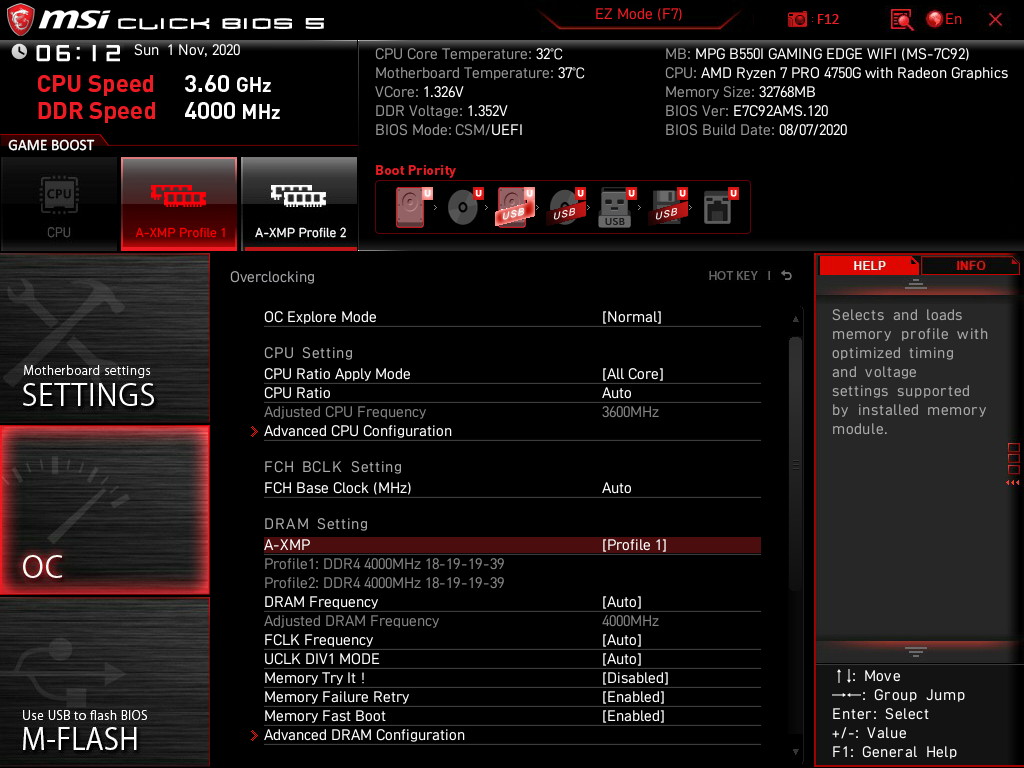
Task: Select the USB floppy boot device
Action: [x=668, y=207]
